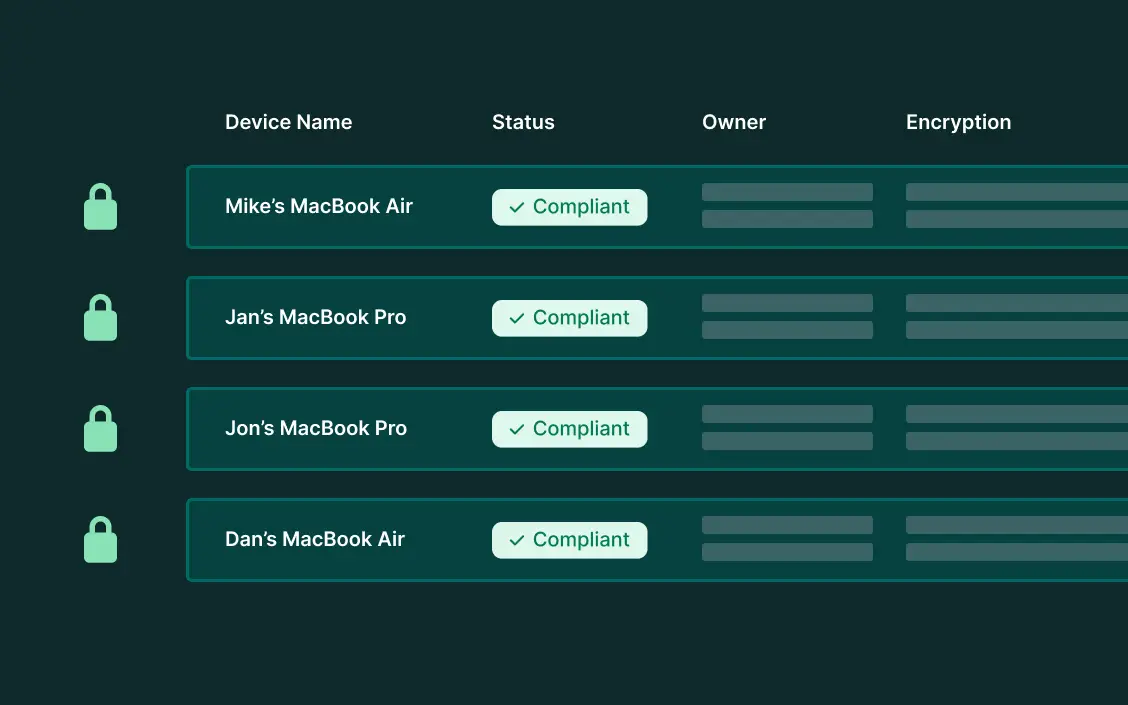This screenshot has width=1128, height=705.
Task: Click the Encryption placeholder in Jan's MacBook Pro row
Action: [1016, 317]
